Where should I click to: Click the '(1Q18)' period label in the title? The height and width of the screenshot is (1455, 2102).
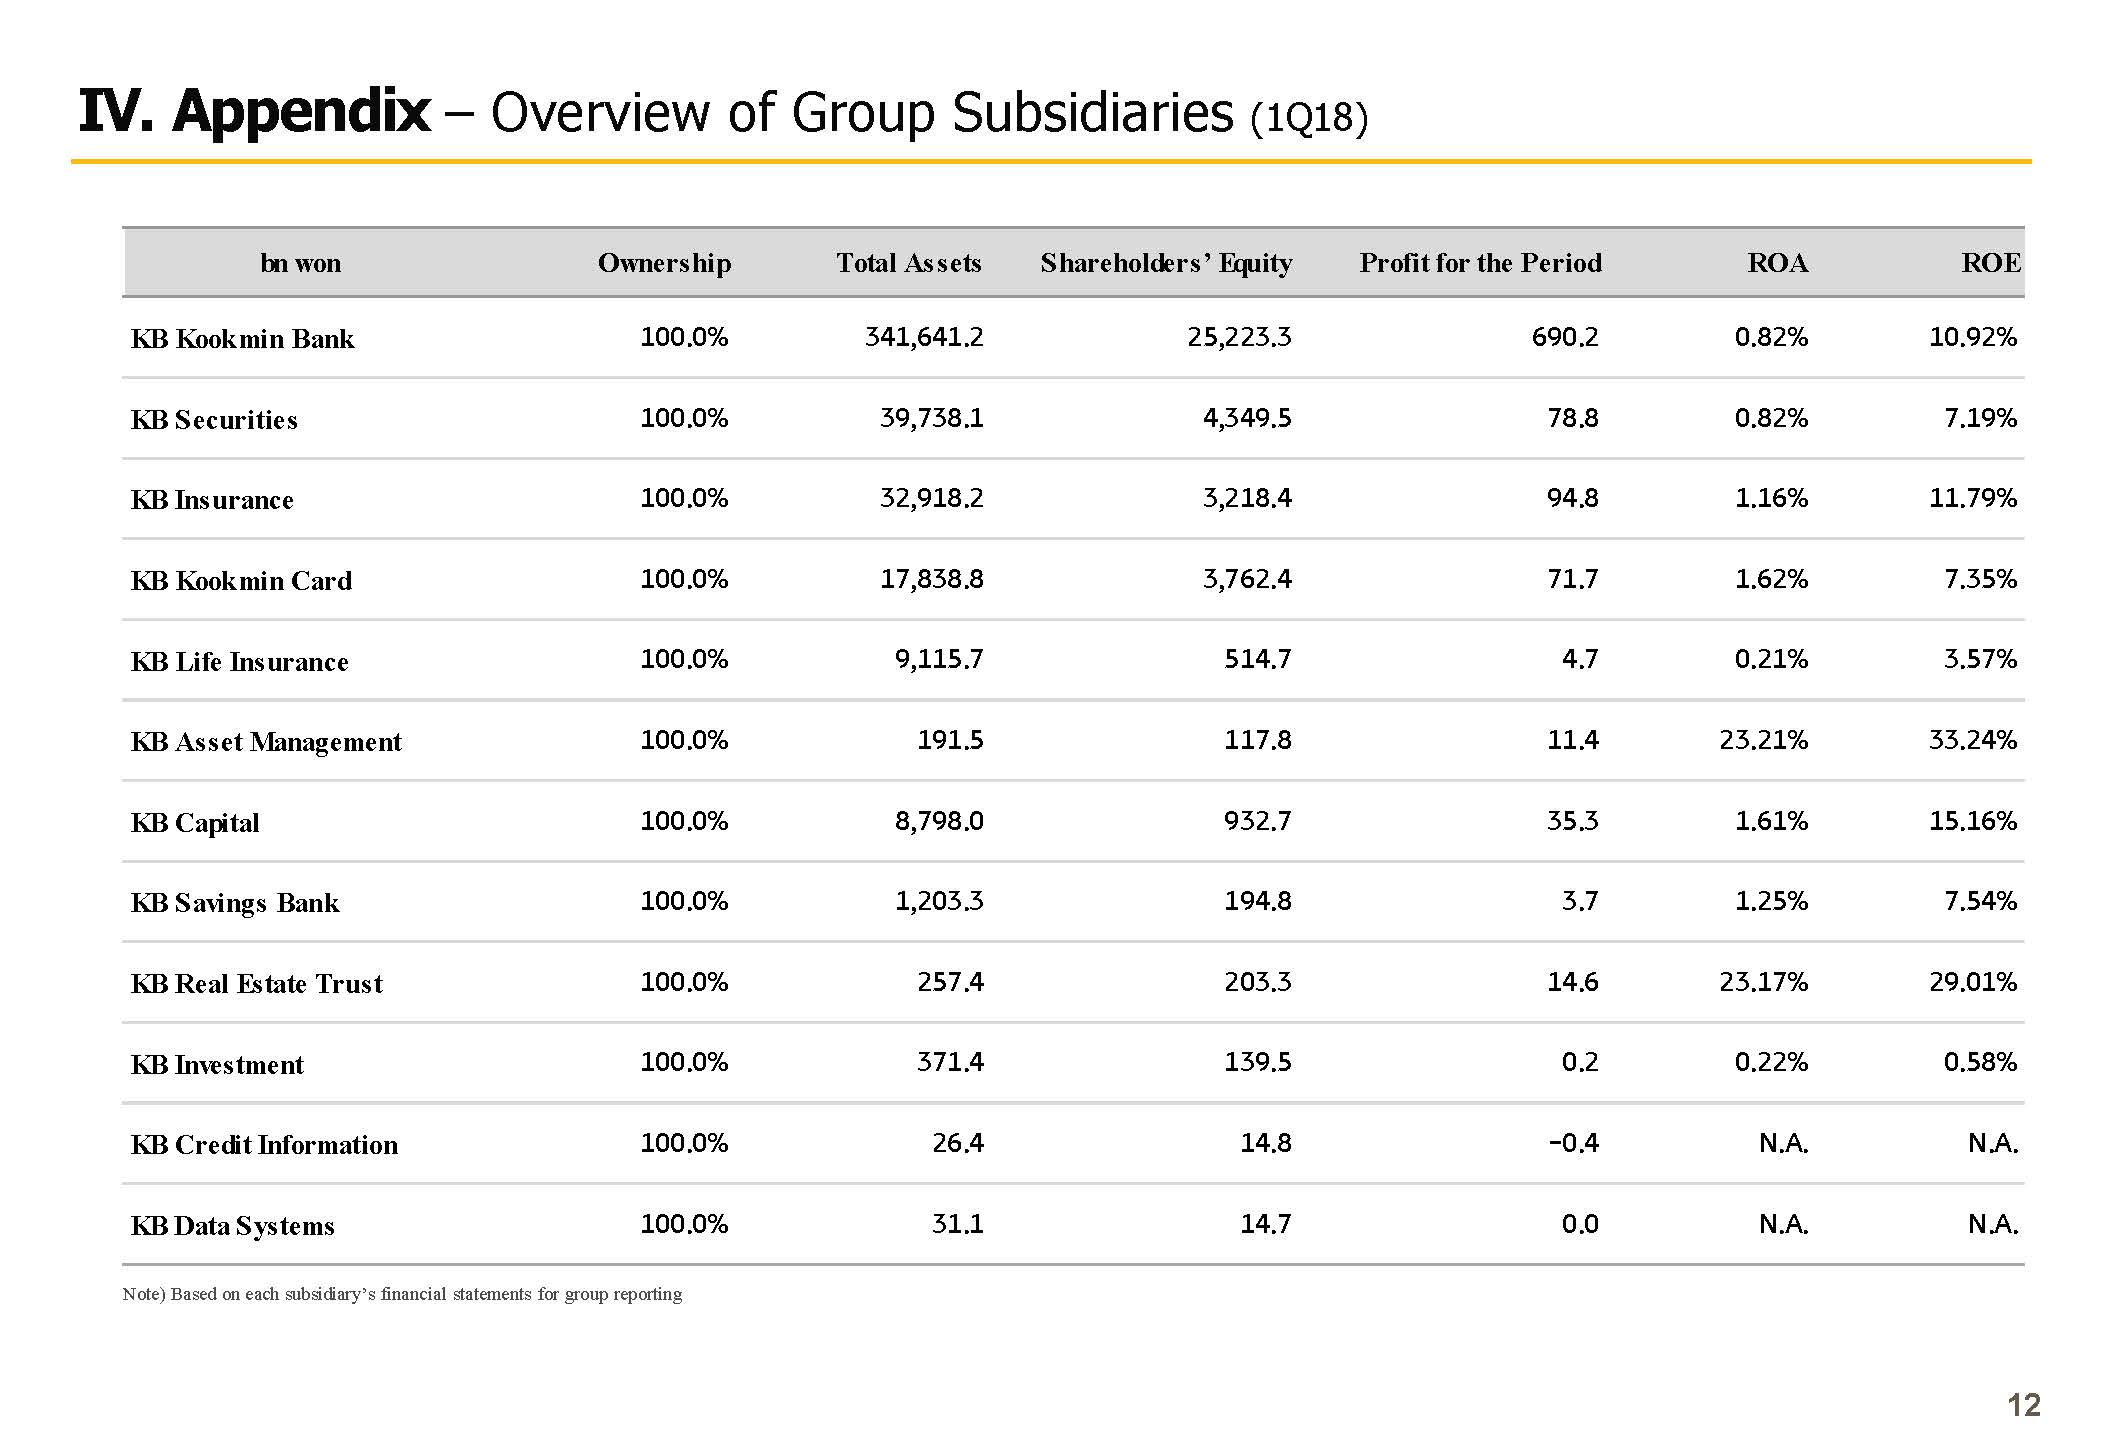[1309, 118]
